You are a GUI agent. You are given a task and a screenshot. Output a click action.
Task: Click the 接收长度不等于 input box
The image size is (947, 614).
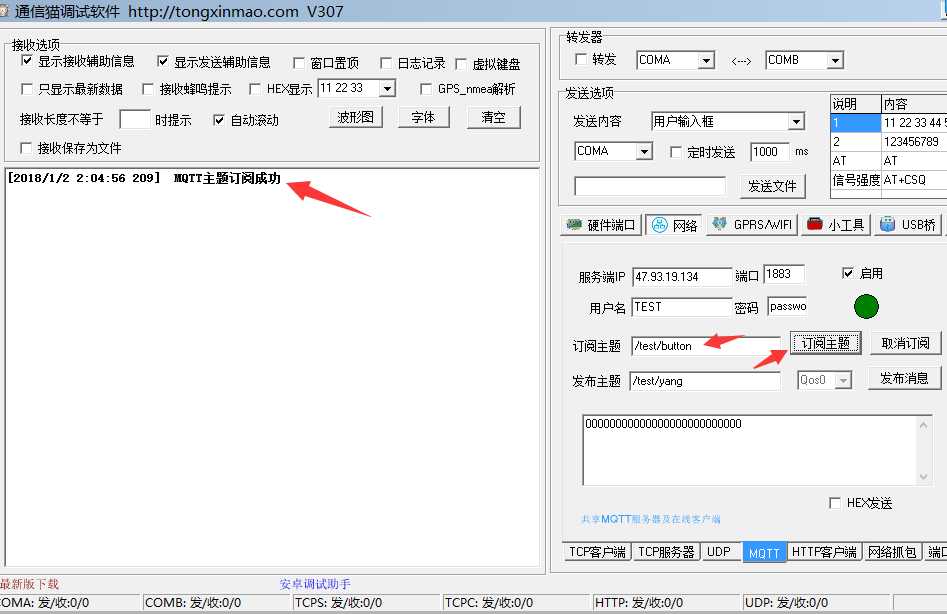pyautogui.click(x=135, y=119)
